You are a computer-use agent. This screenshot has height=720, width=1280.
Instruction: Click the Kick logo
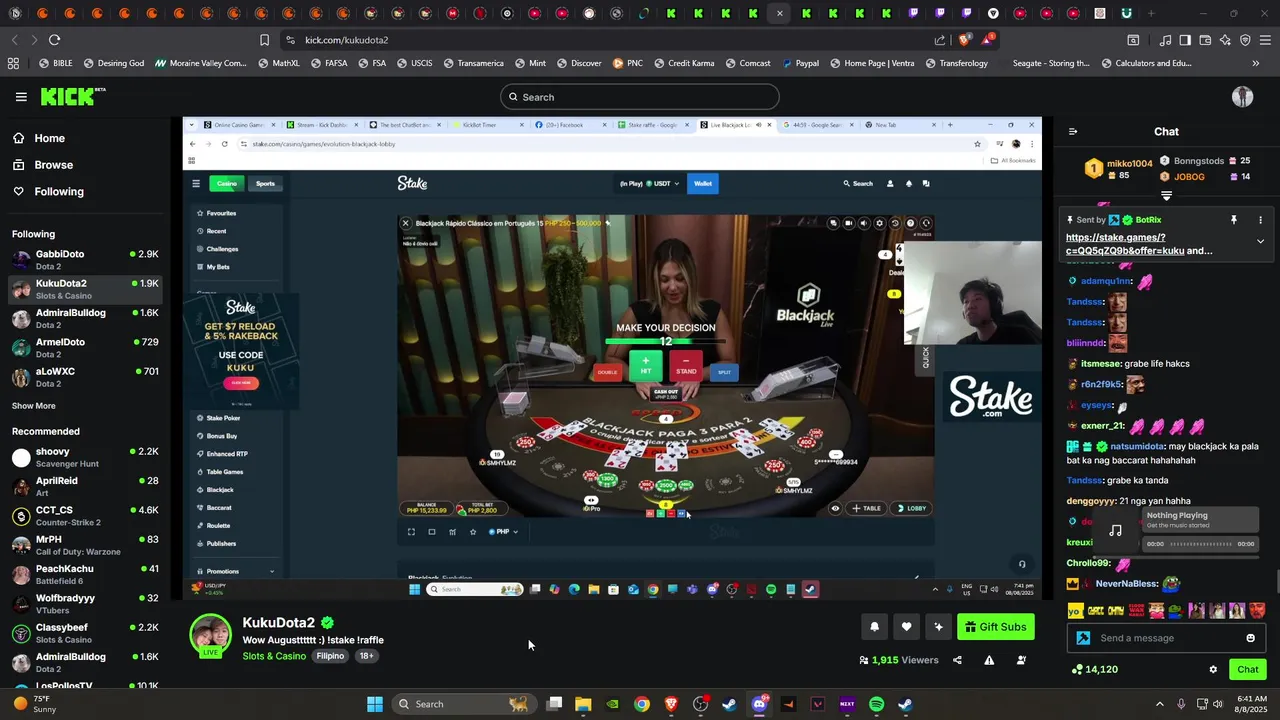(x=72, y=96)
